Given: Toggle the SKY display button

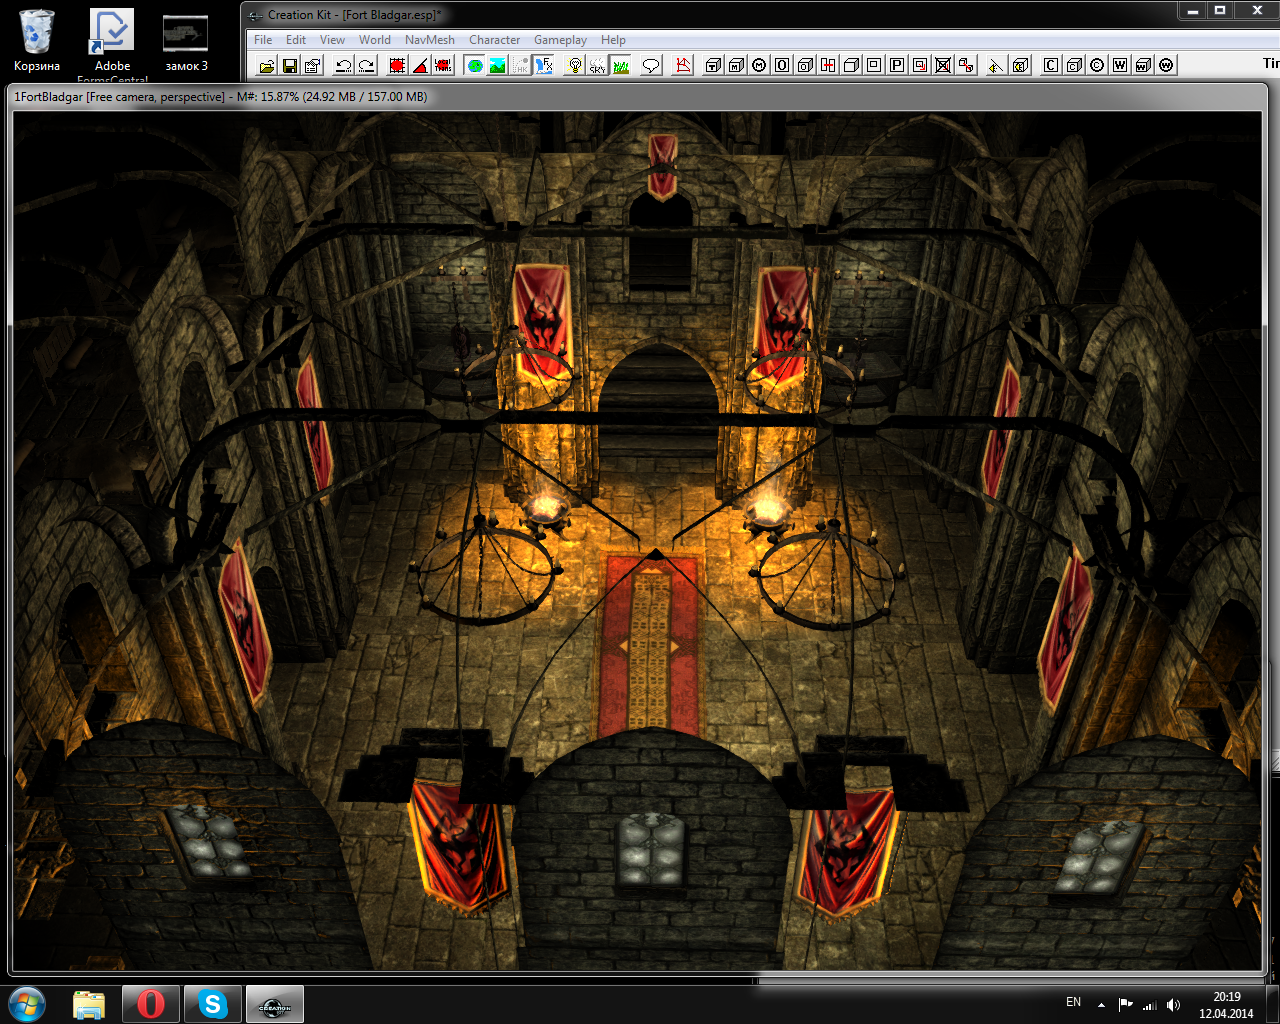Looking at the screenshot, I should 598,65.
